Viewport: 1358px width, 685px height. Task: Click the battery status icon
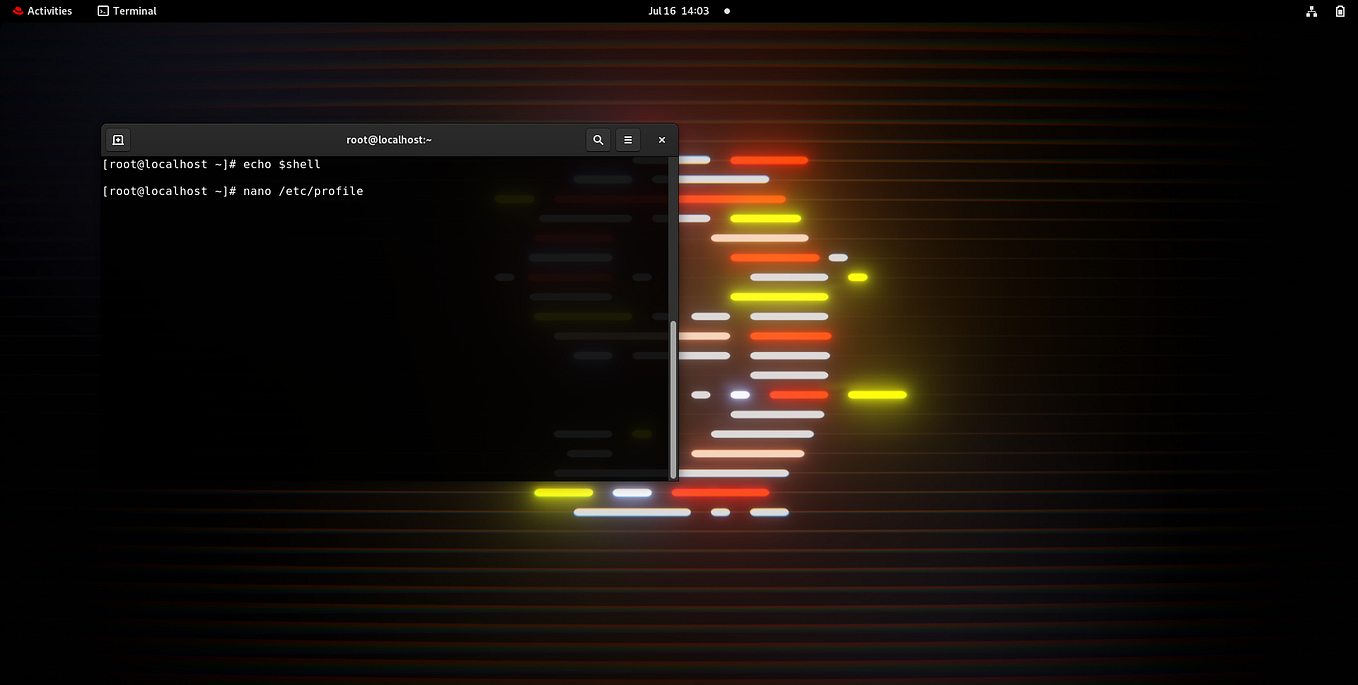click(1340, 11)
